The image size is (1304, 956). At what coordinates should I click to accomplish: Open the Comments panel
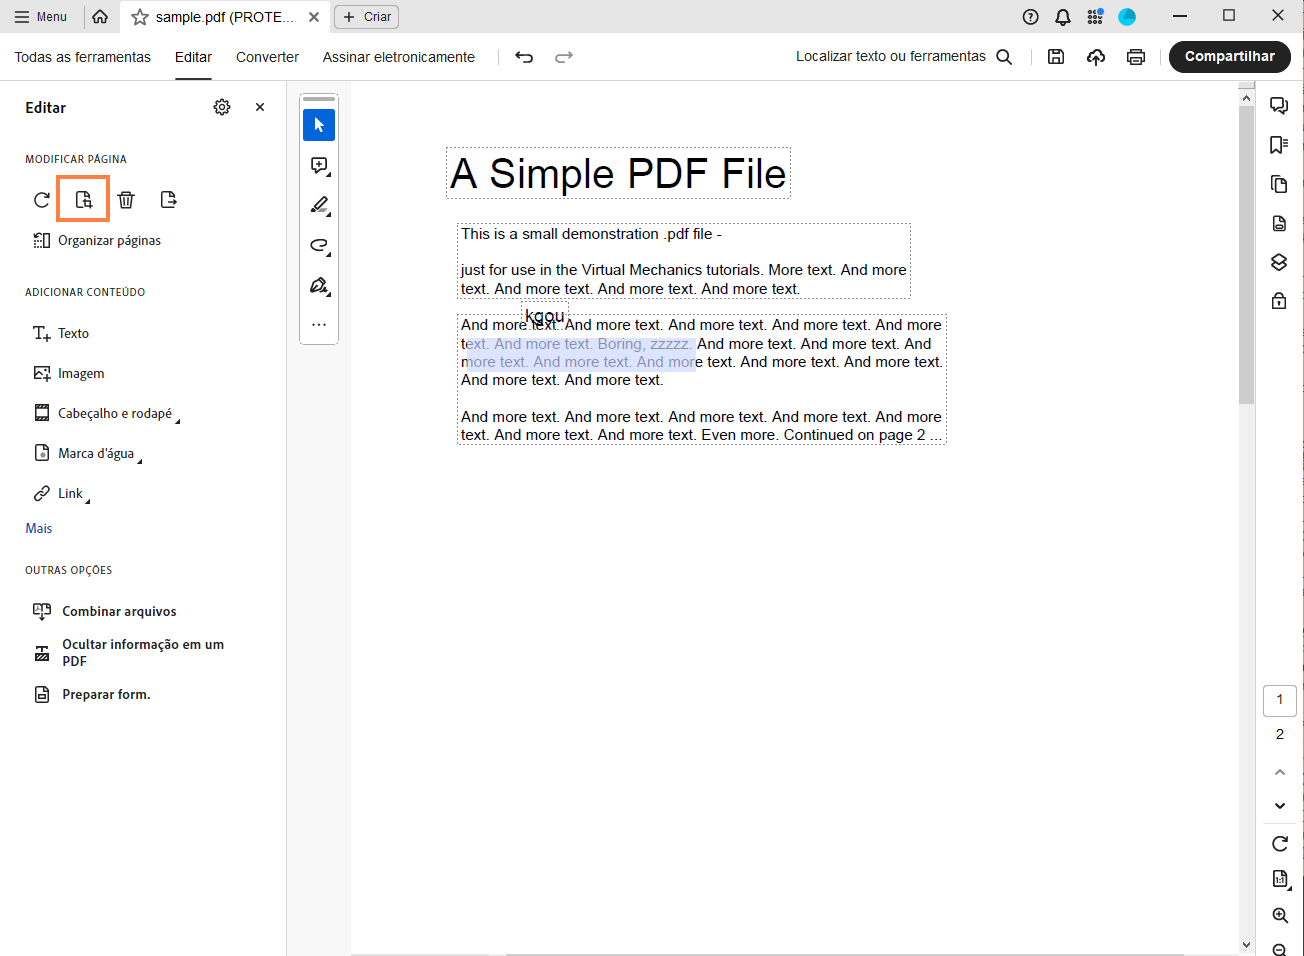pyautogui.click(x=1279, y=105)
